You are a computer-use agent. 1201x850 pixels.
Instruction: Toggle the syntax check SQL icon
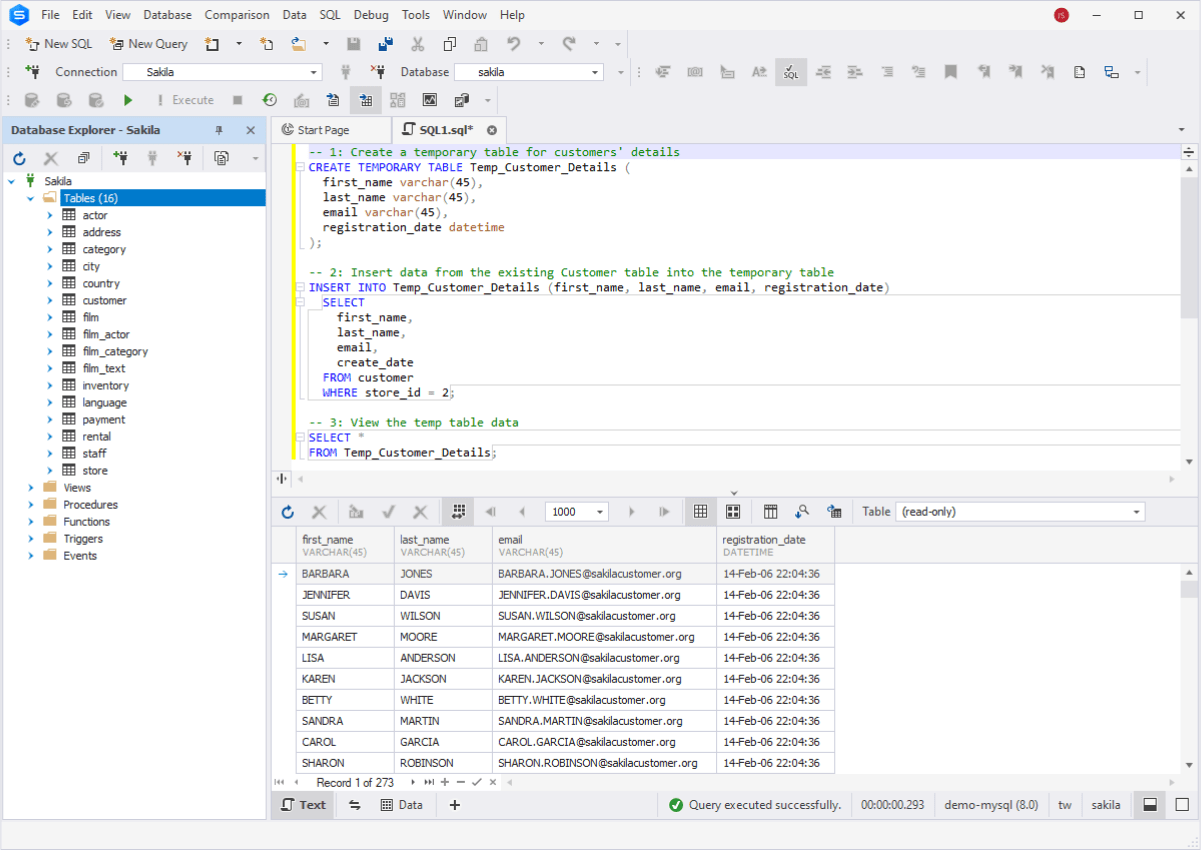791,72
